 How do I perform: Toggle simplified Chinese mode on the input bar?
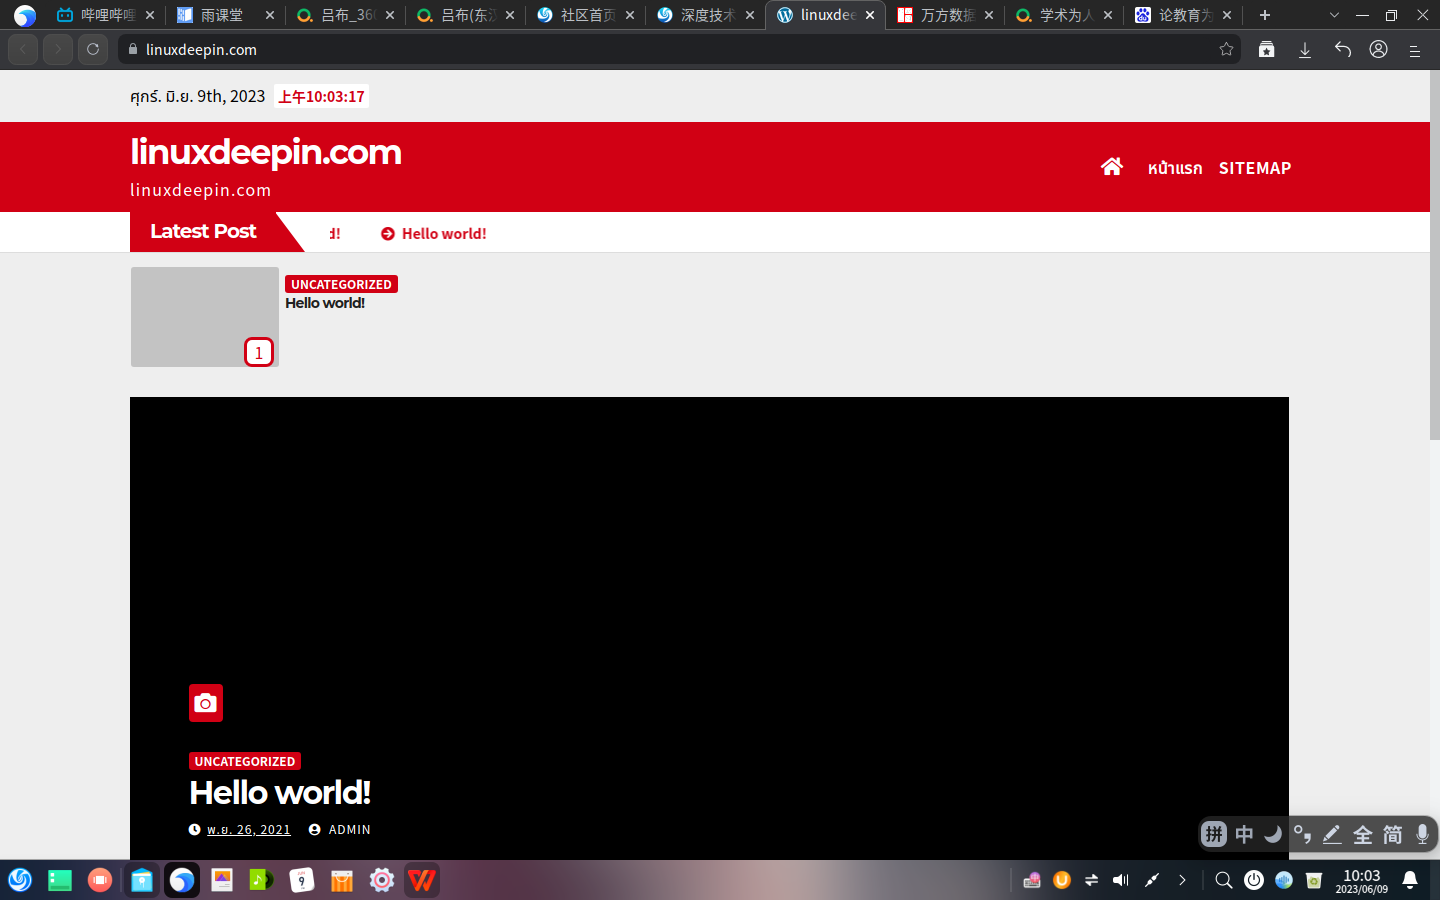[1392, 834]
